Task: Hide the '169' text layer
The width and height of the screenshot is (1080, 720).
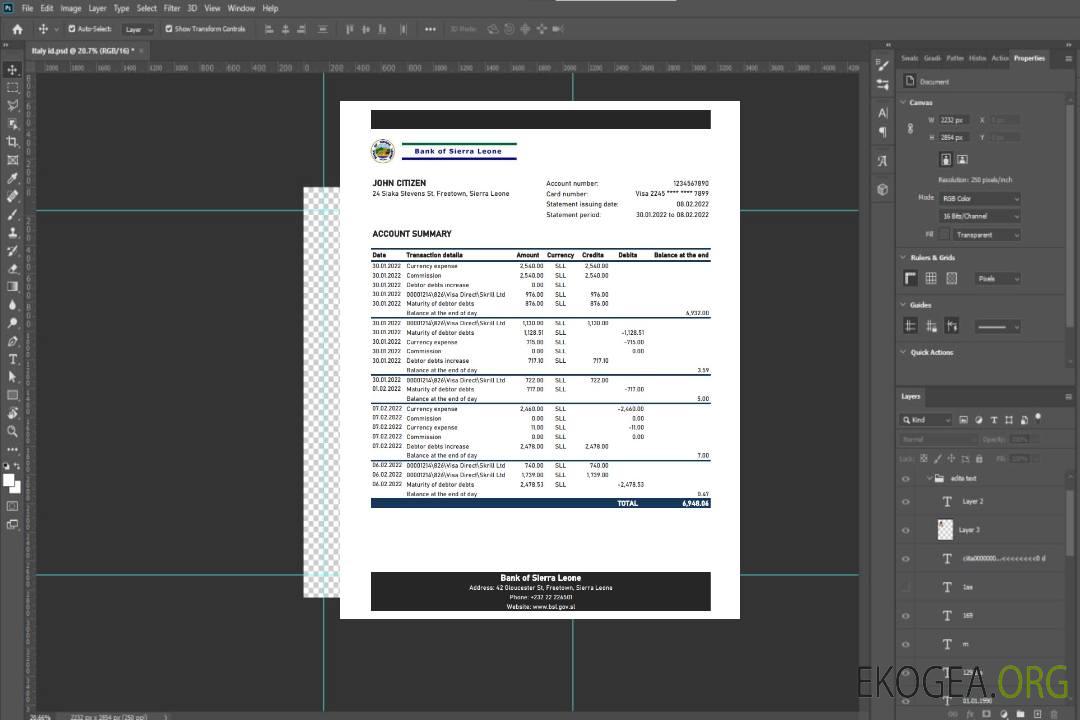Action: (906, 616)
